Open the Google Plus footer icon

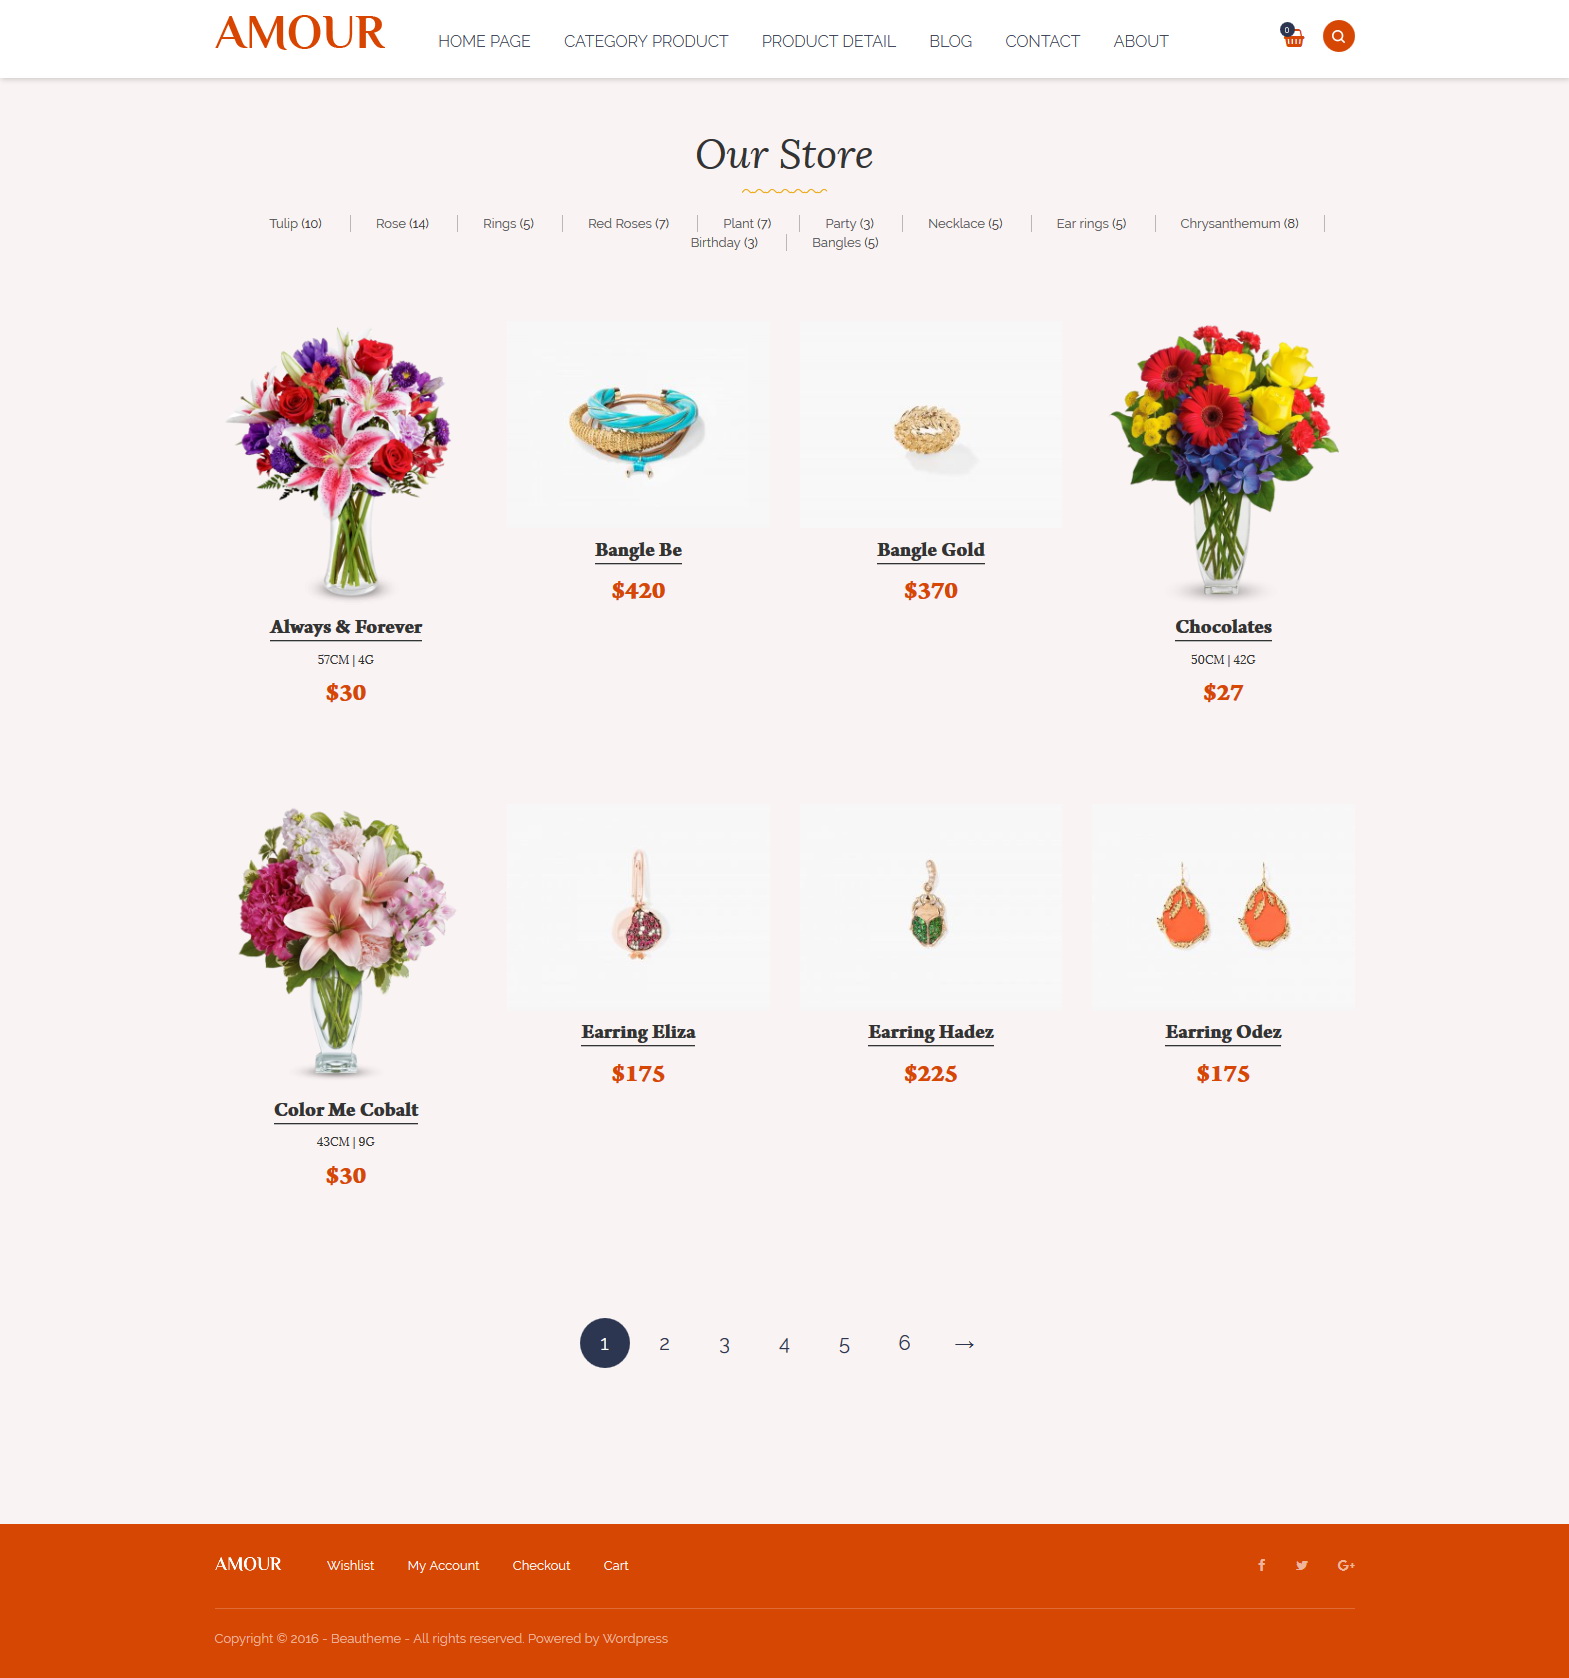1346,1565
